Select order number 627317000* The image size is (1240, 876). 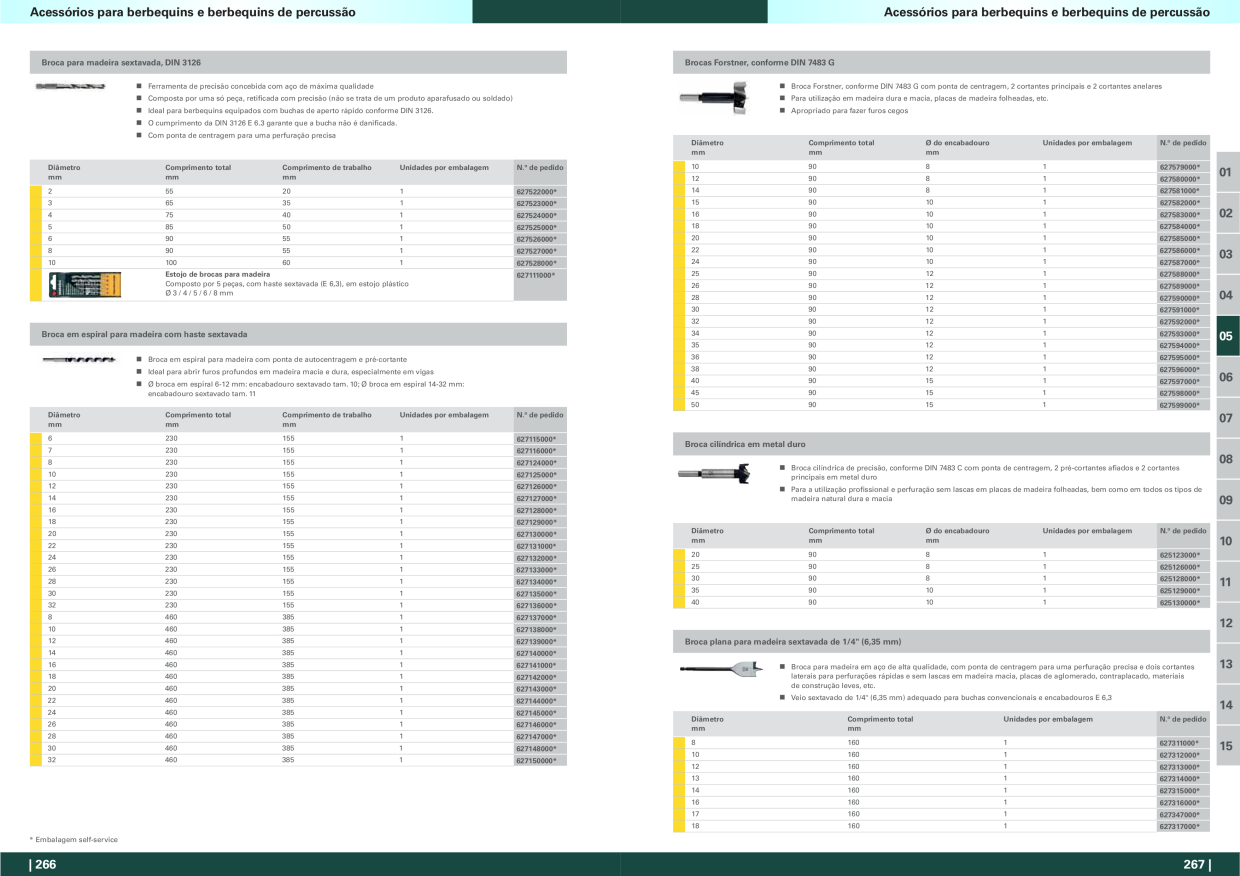1180,827
